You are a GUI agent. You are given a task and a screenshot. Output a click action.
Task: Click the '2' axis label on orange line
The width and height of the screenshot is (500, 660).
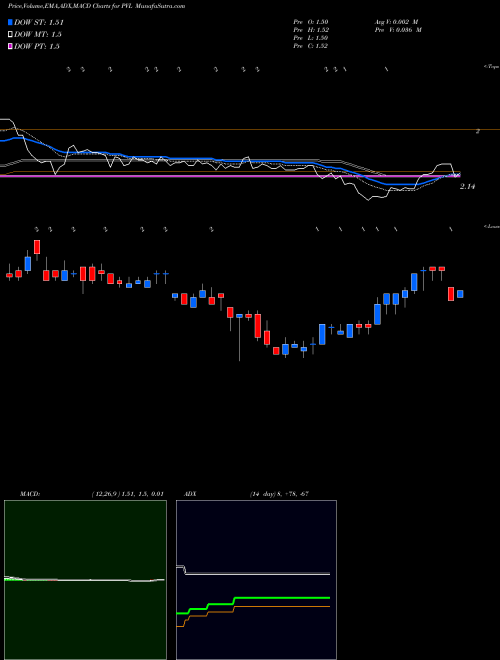tap(478, 131)
